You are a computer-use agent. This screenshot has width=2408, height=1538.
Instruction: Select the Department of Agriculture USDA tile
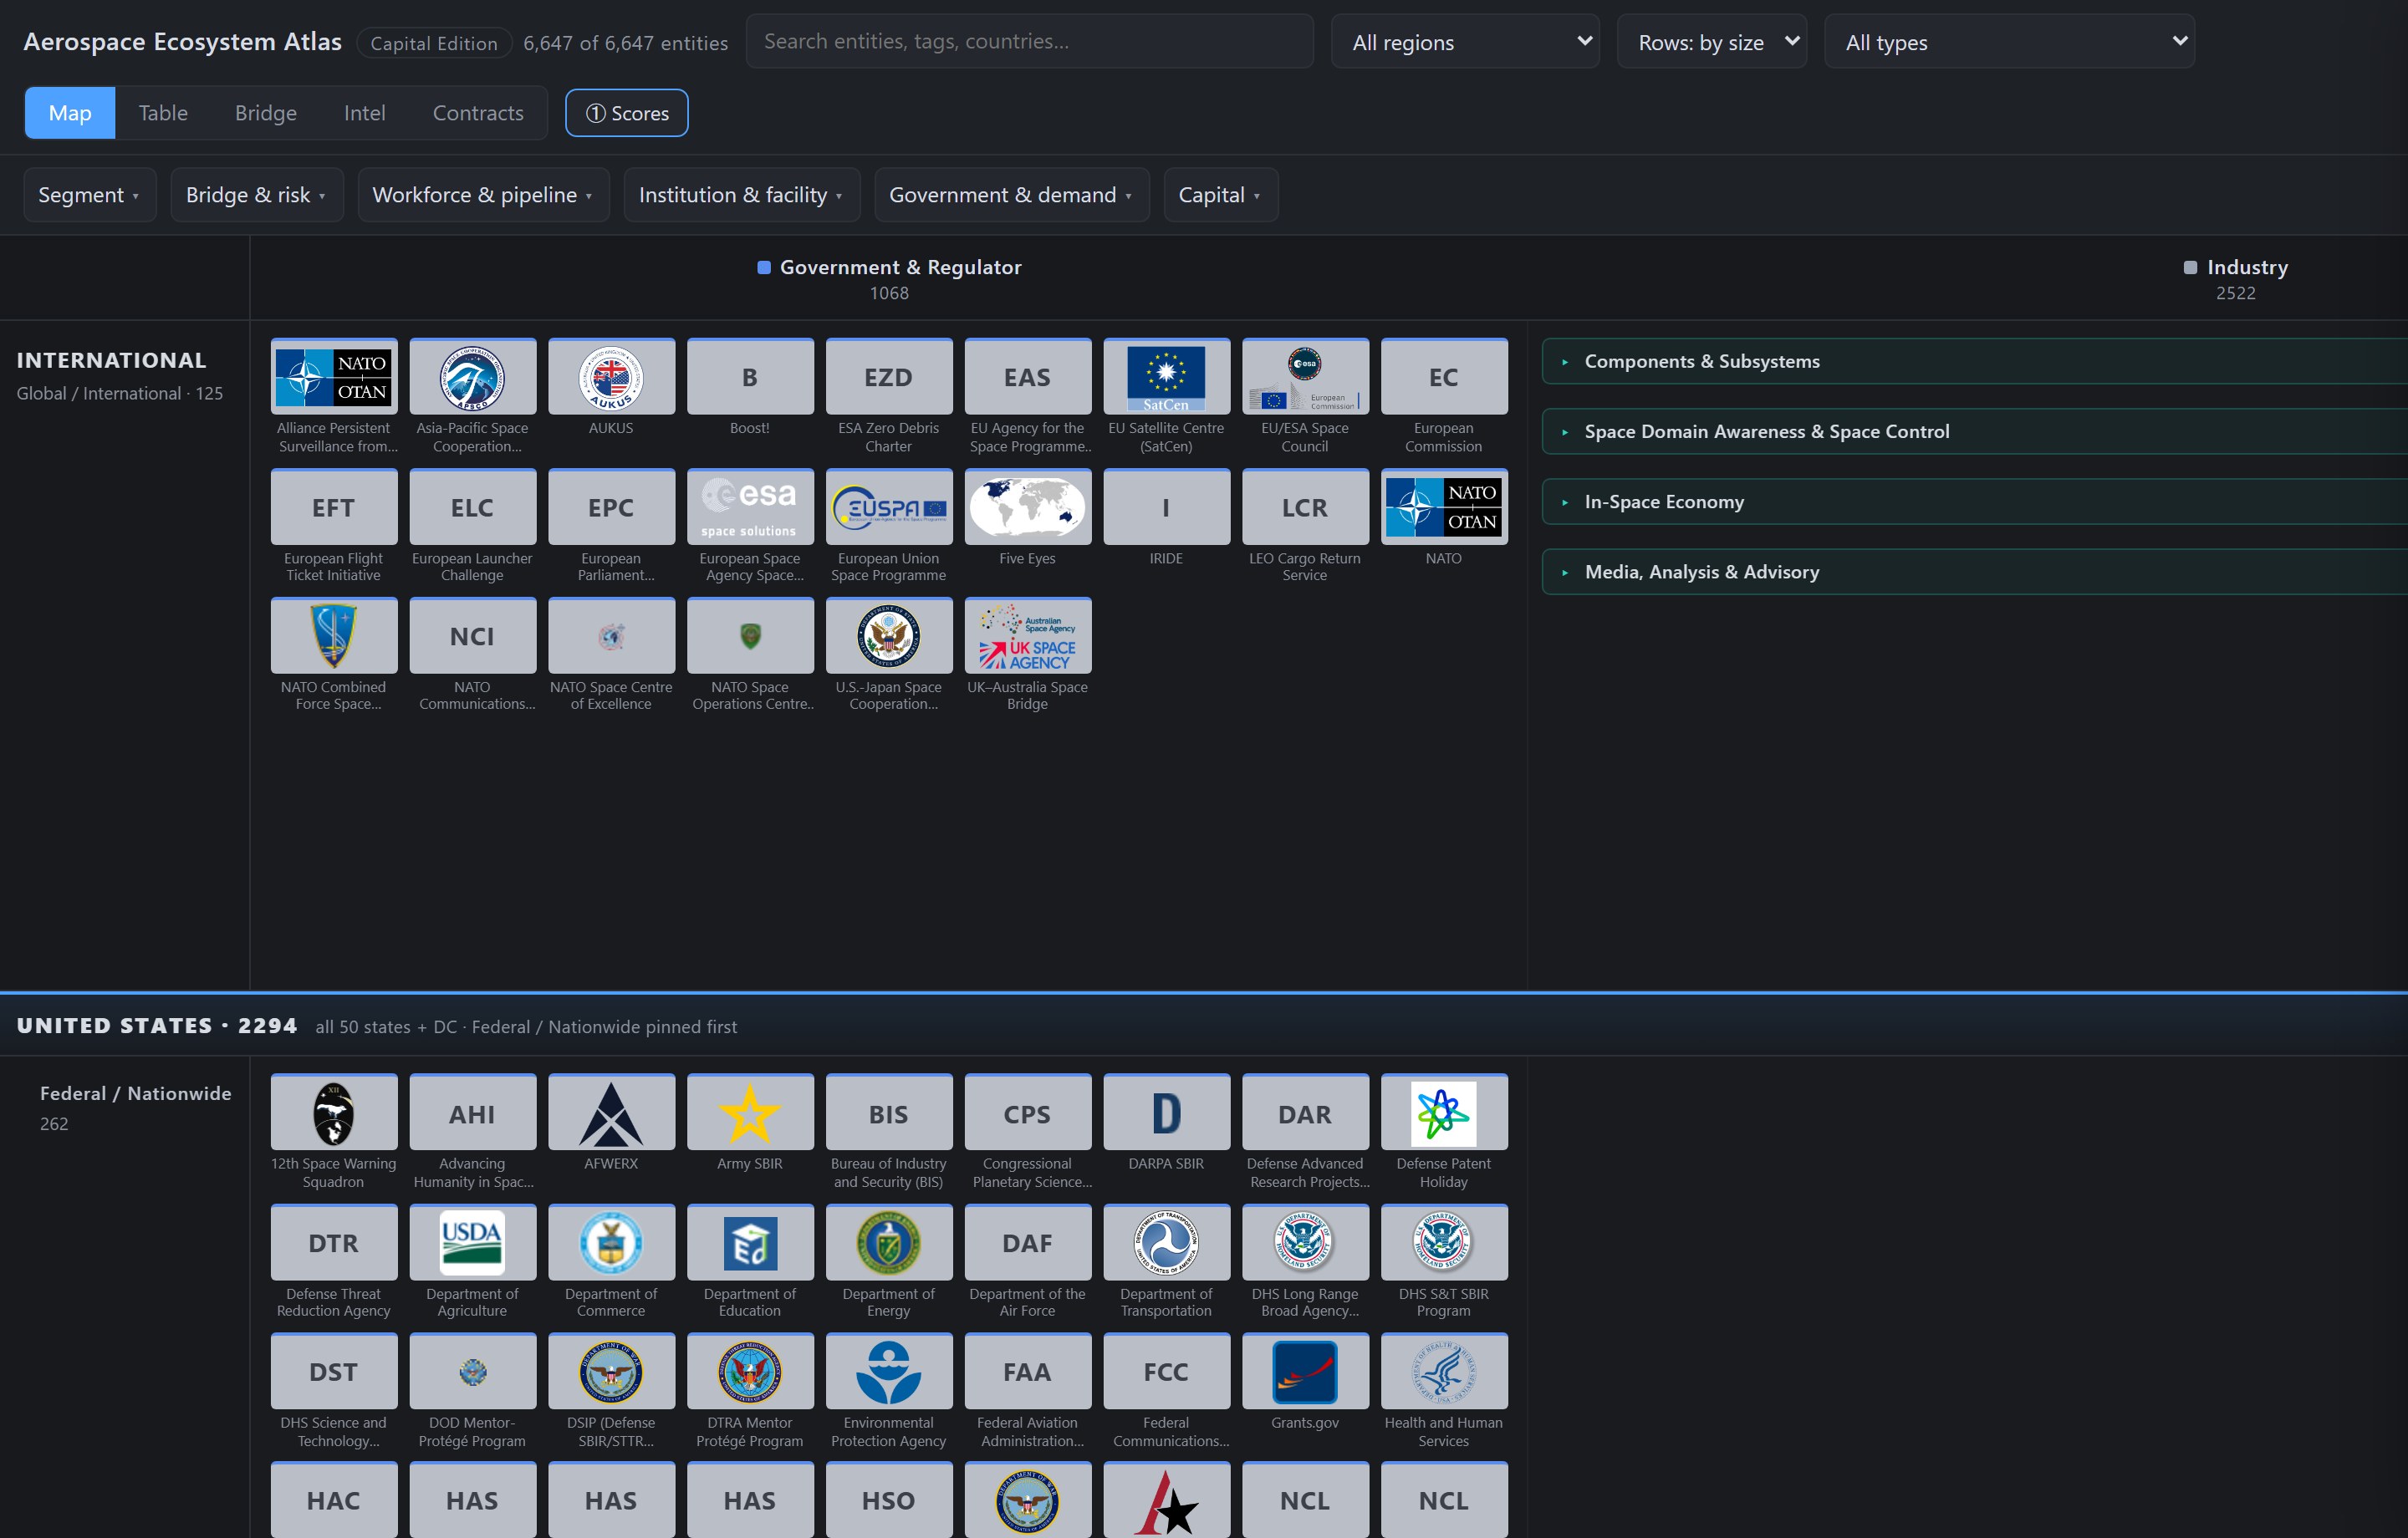472,1243
